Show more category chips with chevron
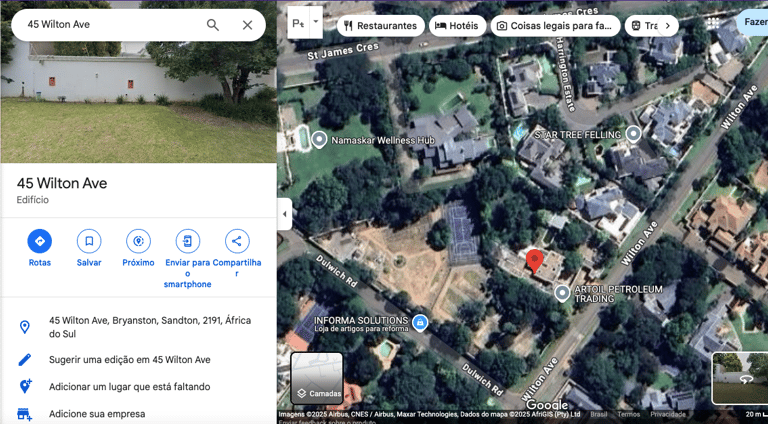Image resolution: width=768 pixels, height=424 pixels. click(x=667, y=26)
